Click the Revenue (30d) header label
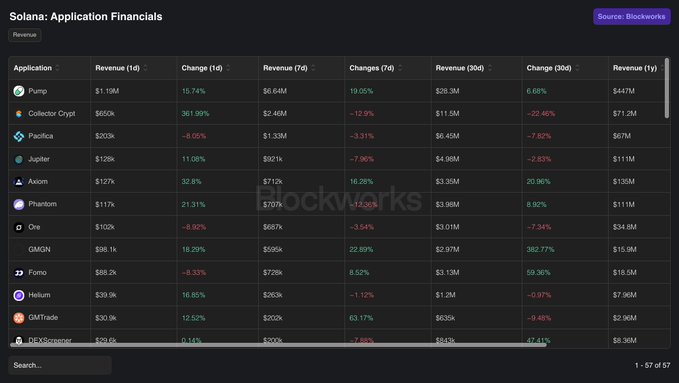This screenshot has height=383, width=679. tap(459, 68)
